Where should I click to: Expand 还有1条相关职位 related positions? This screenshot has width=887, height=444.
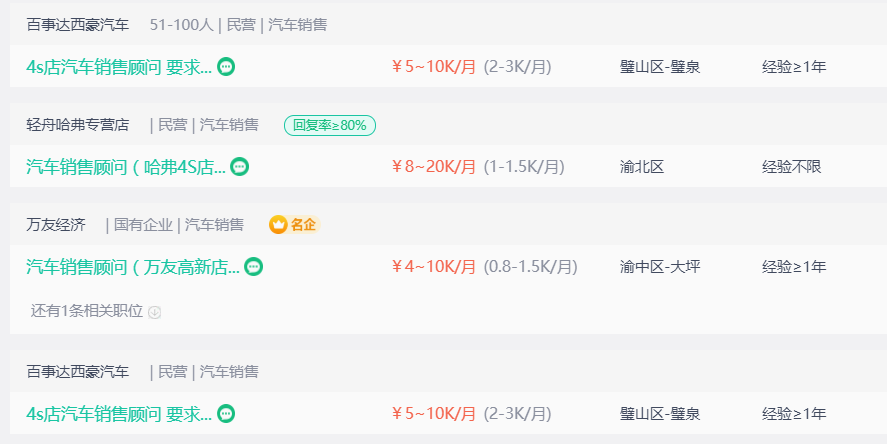[x=87, y=311]
